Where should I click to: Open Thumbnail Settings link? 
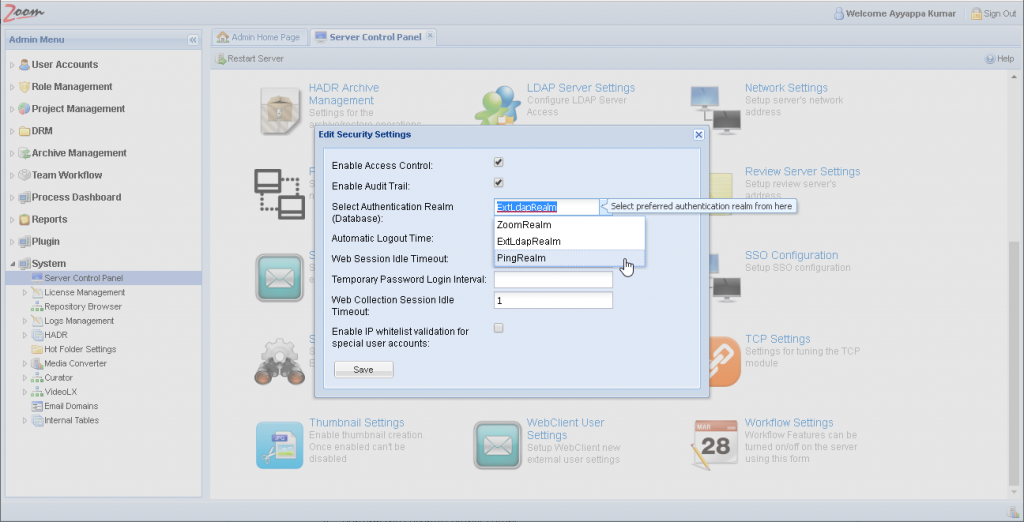click(357, 423)
